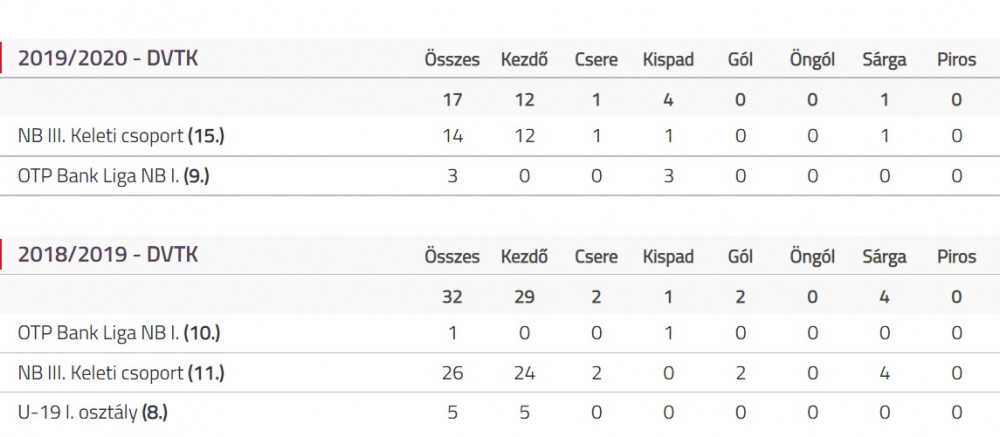Screen dimensions: 1000x437
Task: Click the 2019/2020 - DVTK season heading
Action: [x=108, y=58]
